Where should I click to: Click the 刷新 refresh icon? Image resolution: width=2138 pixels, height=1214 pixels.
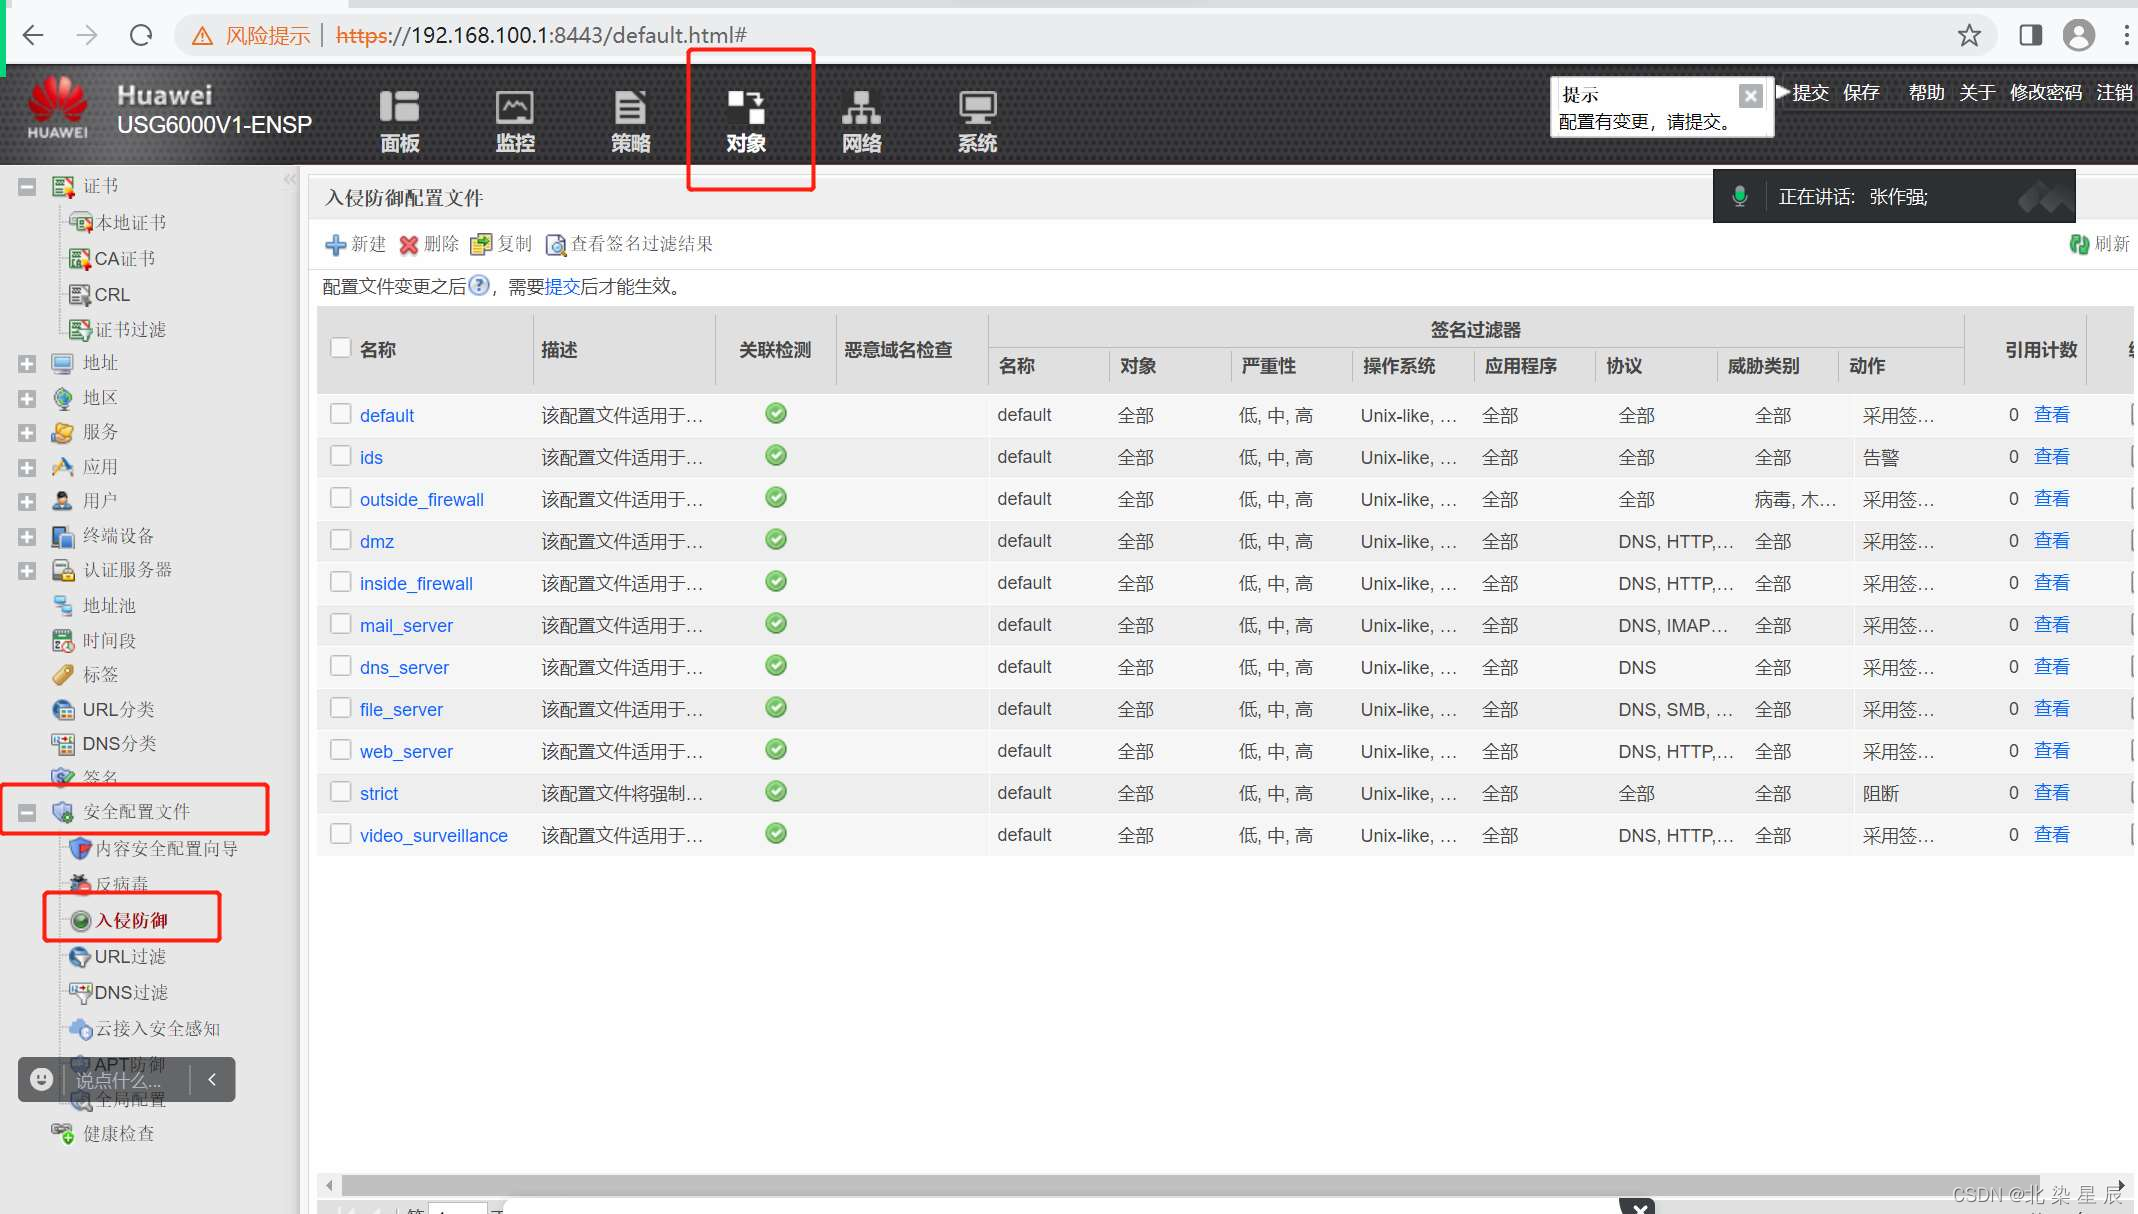click(x=2079, y=244)
